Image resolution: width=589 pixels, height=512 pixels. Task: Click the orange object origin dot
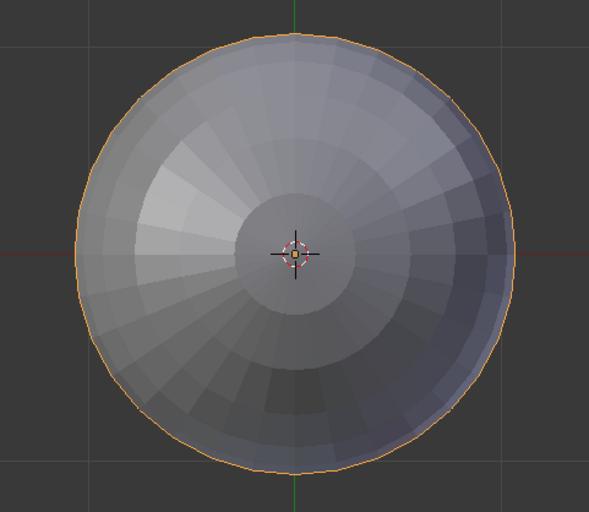pyautogui.click(x=295, y=254)
